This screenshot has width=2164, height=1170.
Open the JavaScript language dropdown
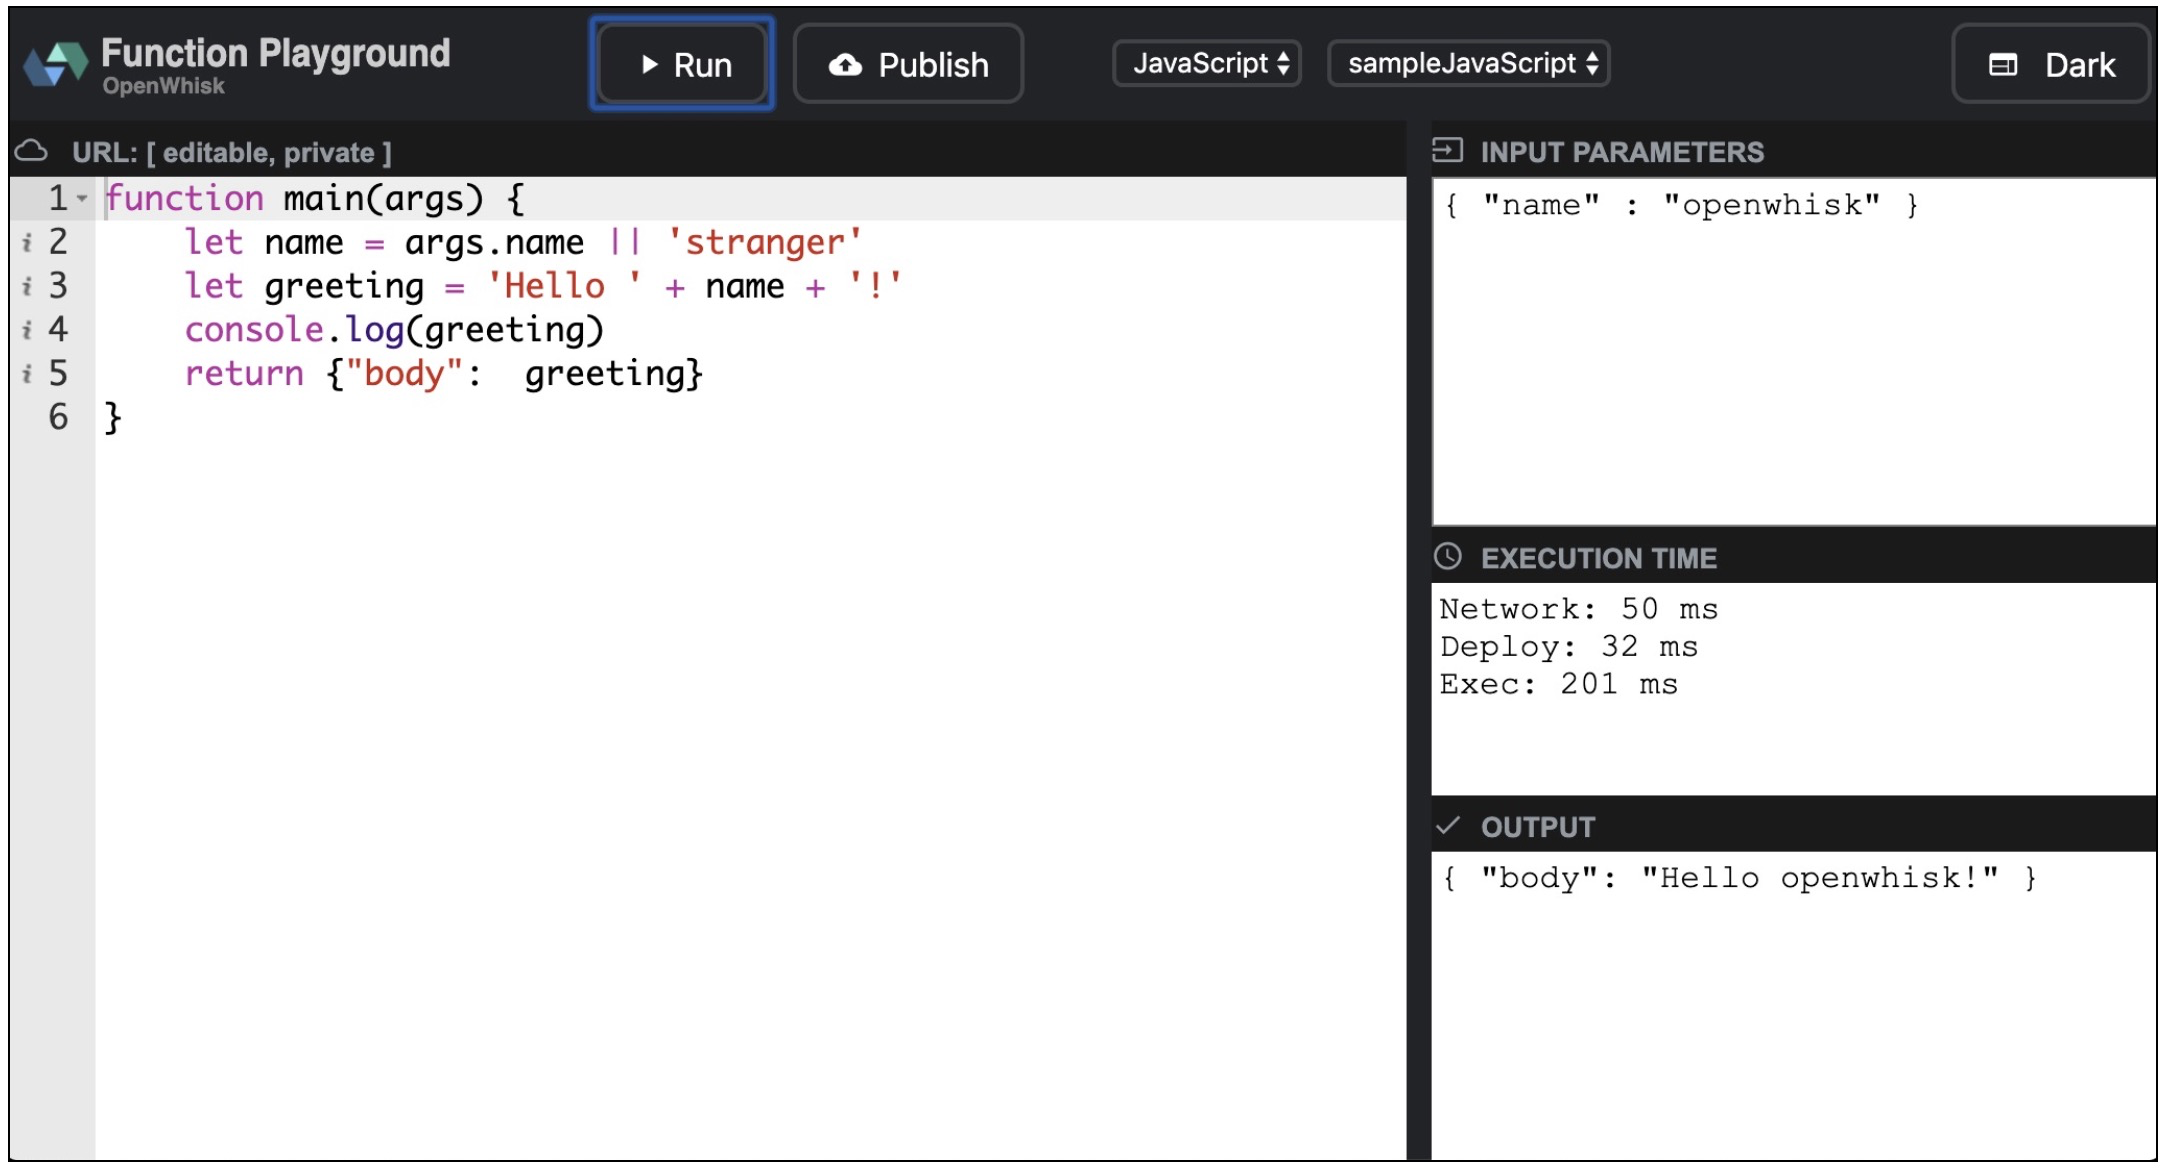(x=1209, y=64)
